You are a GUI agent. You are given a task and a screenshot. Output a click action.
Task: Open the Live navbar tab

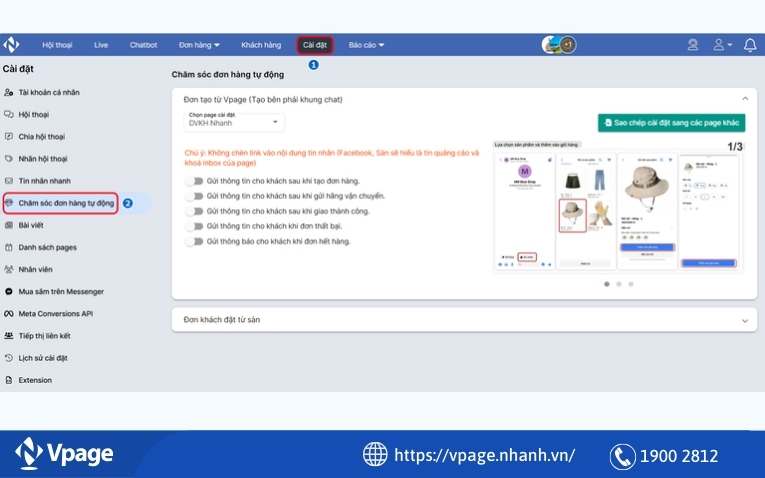pyautogui.click(x=101, y=45)
